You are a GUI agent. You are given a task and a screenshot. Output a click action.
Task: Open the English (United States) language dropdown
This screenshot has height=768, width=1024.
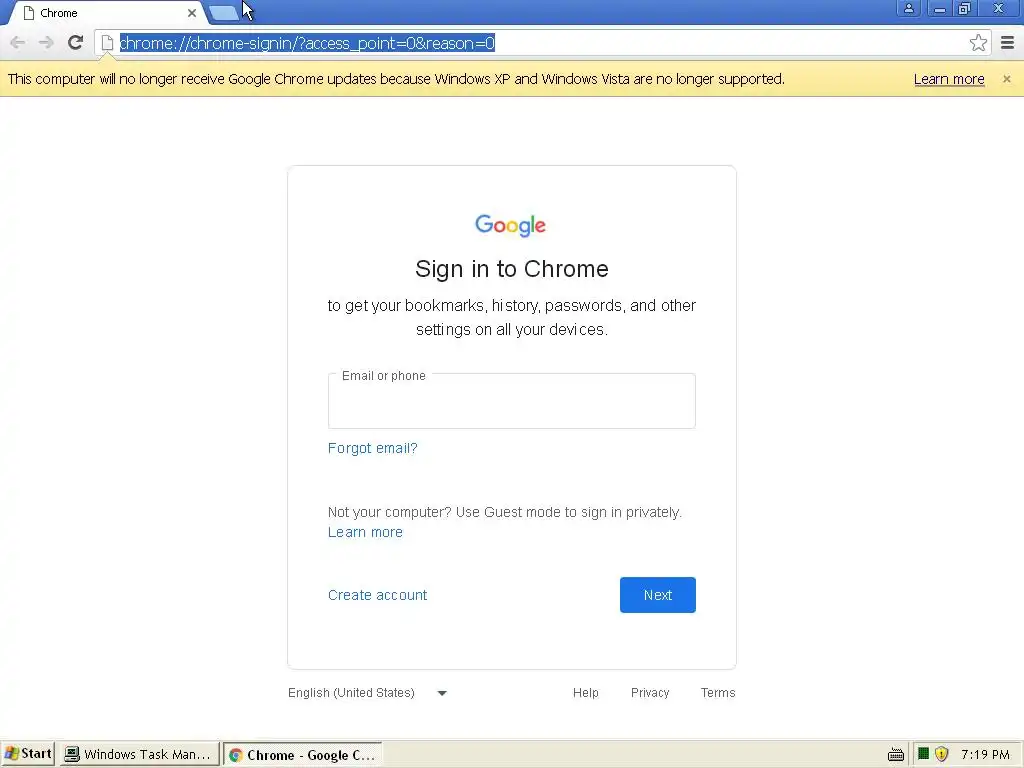[367, 693]
